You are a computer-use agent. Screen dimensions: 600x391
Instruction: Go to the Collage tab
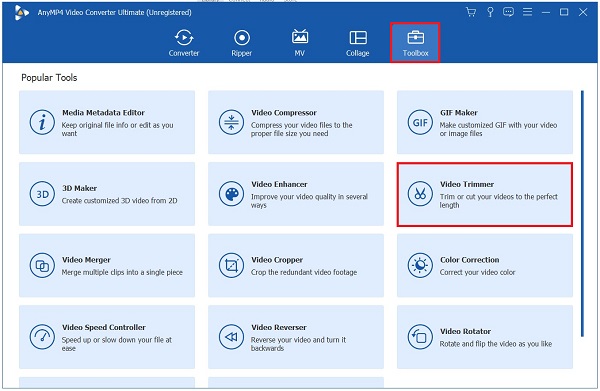[358, 43]
